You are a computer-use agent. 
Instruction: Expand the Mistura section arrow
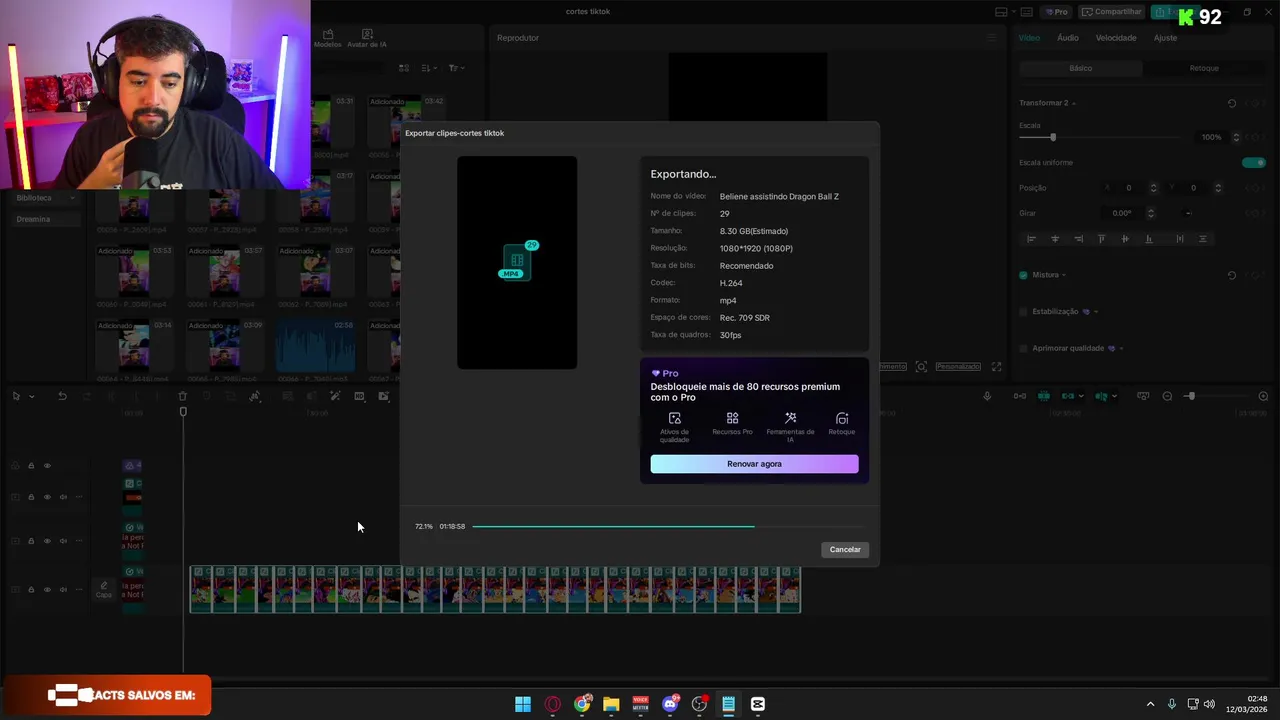(x=1064, y=275)
